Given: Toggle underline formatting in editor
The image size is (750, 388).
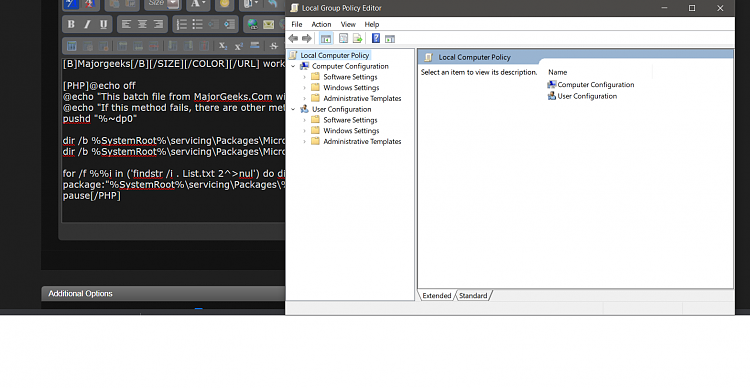Looking at the screenshot, I should (103, 24).
